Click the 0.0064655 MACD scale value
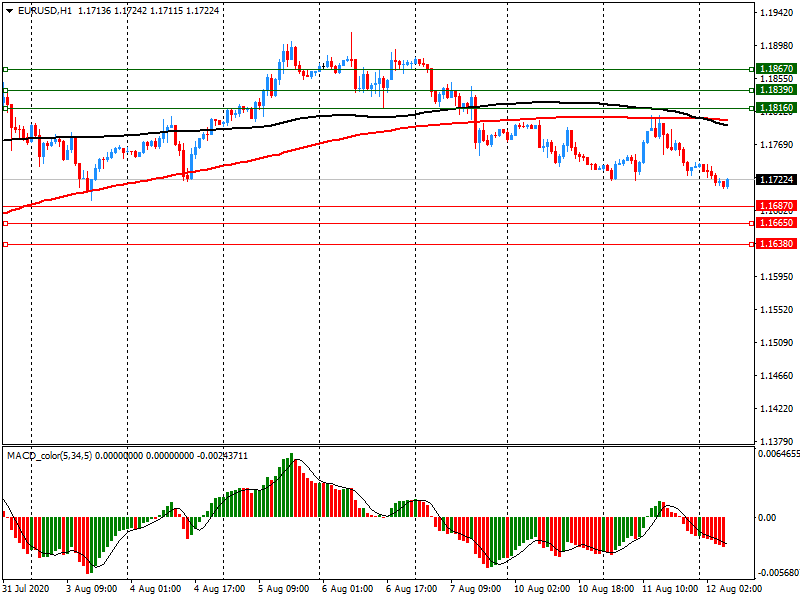This screenshot has height=600, width=800. pos(779,453)
